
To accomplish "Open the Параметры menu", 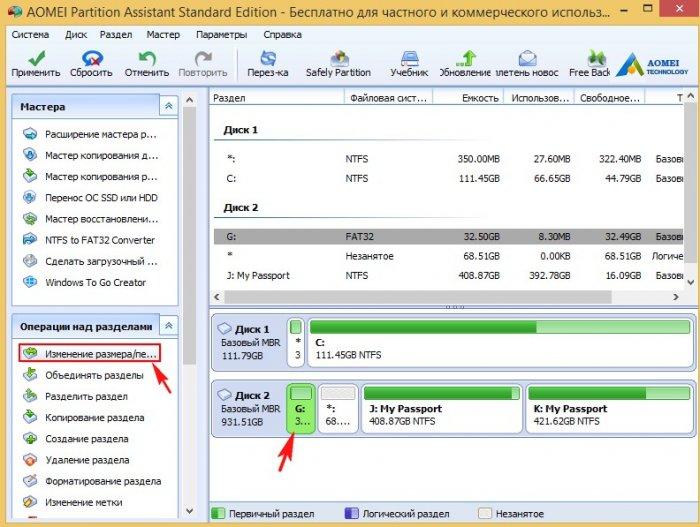I will tap(221, 34).
